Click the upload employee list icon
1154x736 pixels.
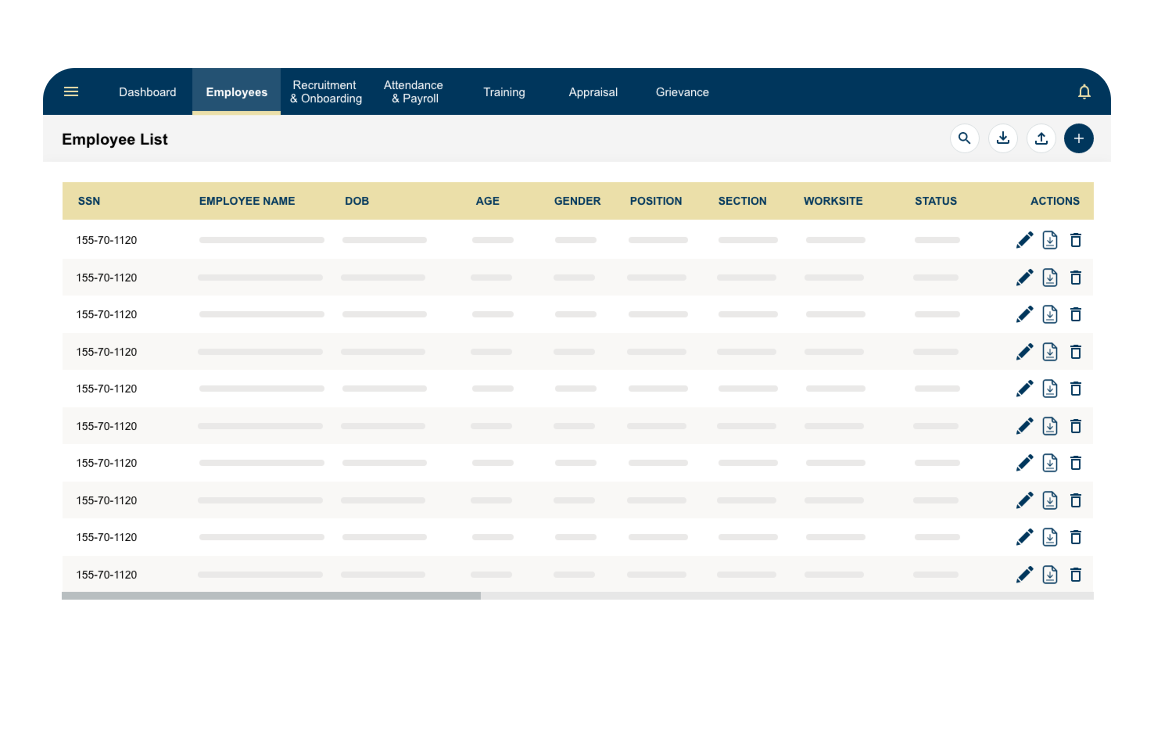(1041, 139)
